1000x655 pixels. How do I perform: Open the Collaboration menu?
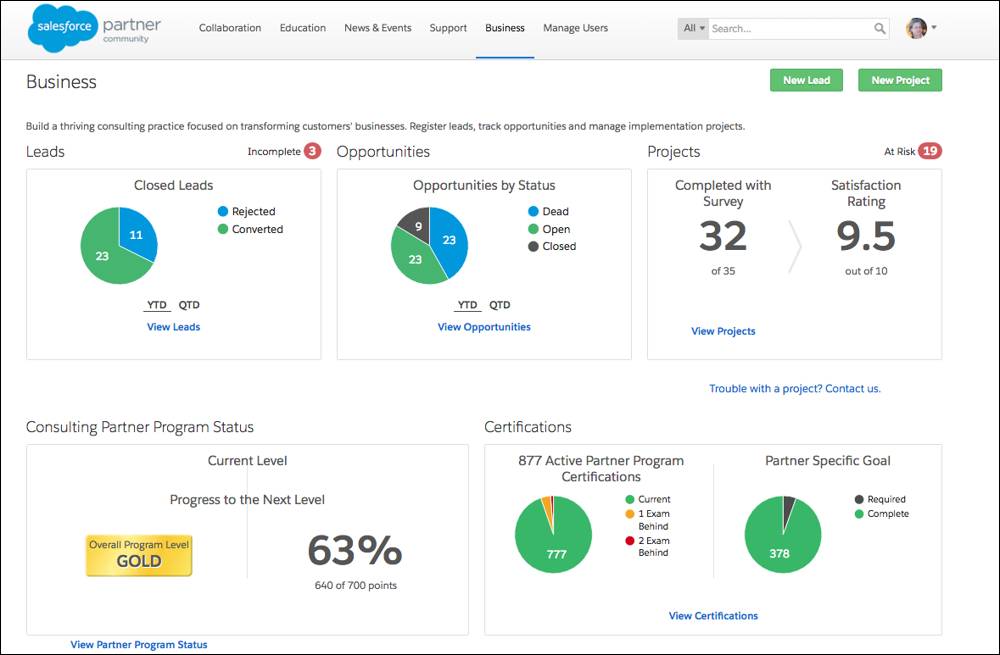pyautogui.click(x=230, y=28)
